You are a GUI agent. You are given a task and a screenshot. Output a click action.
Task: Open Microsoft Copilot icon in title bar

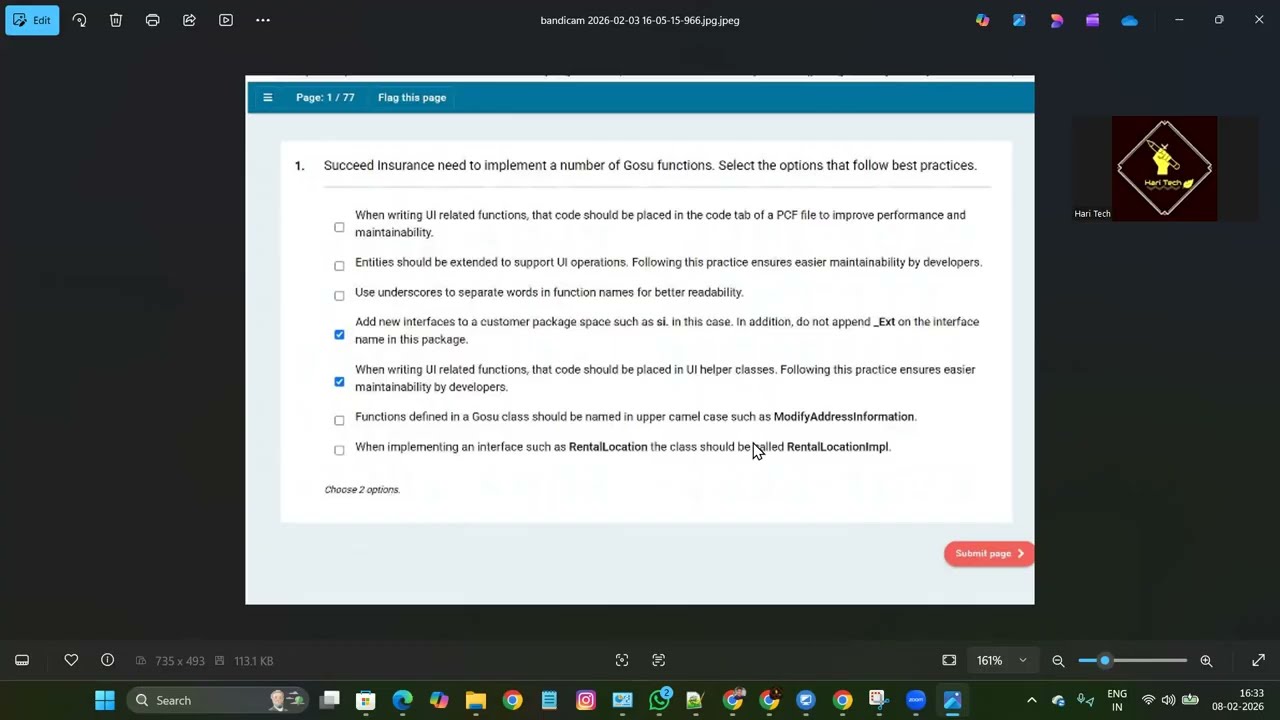click(x=983, y=20)
